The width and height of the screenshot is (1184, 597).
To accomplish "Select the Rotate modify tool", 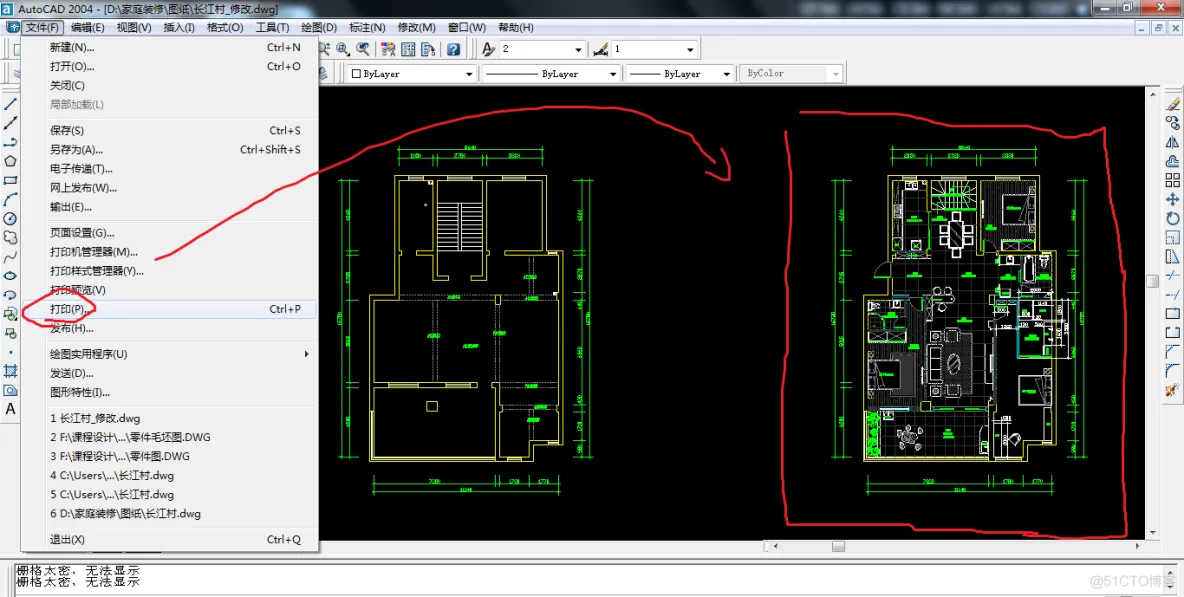I will (1172, 218).
